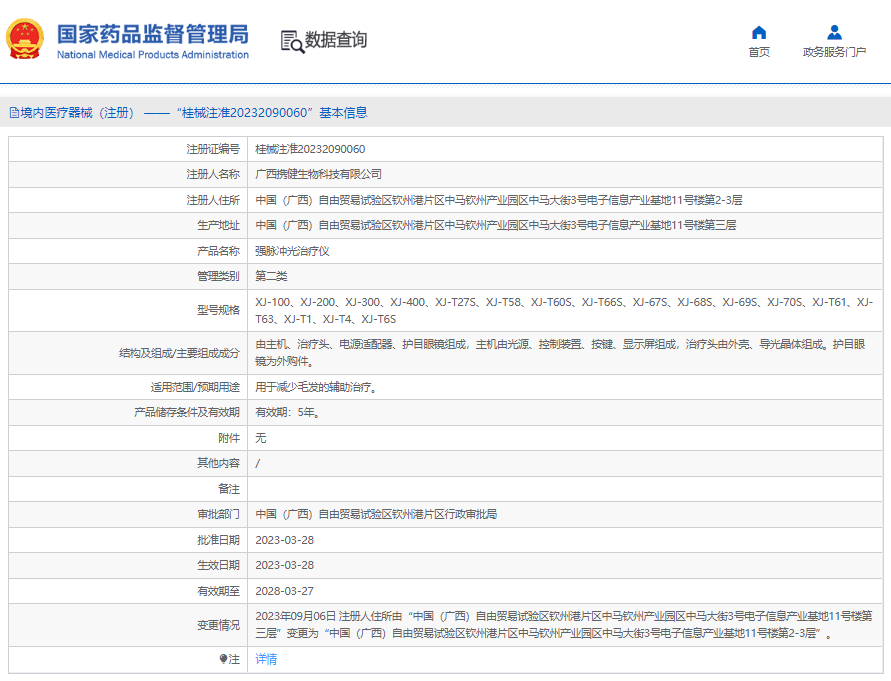The height and width of the screenshot is (681, 891).
Task: Click the 有效期至 label
Action: tap(218, 591)
